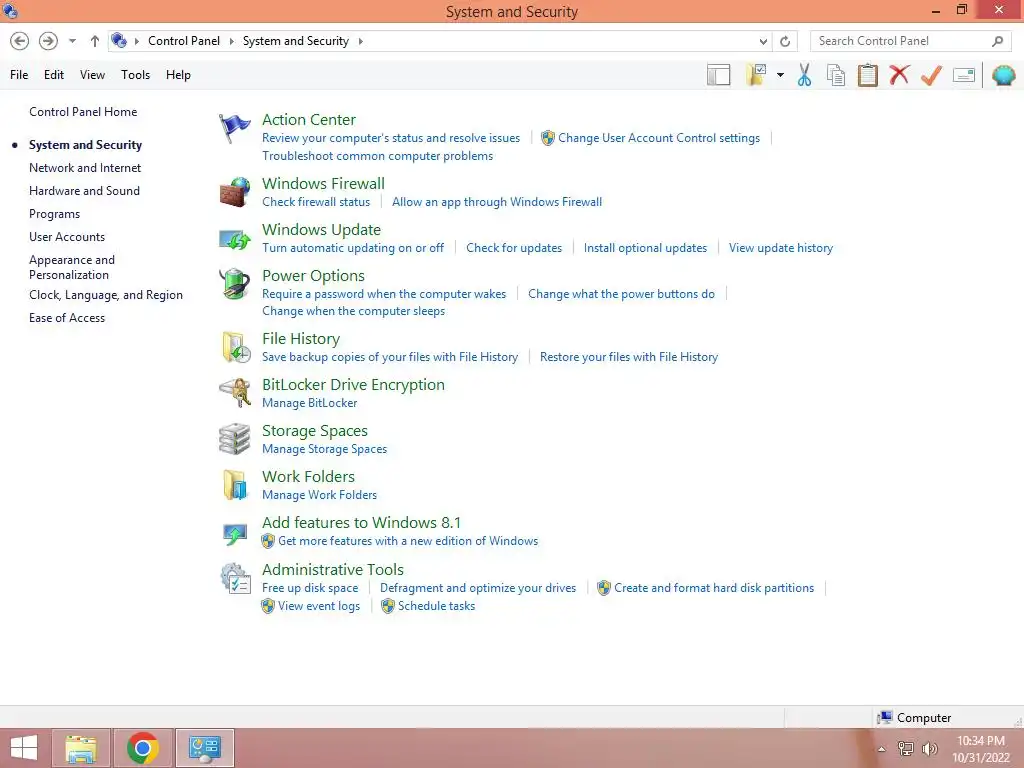The height and width of the screenshot is (768, 1024).
Task: Open Clock, Language, and Region
Action: 106,295
